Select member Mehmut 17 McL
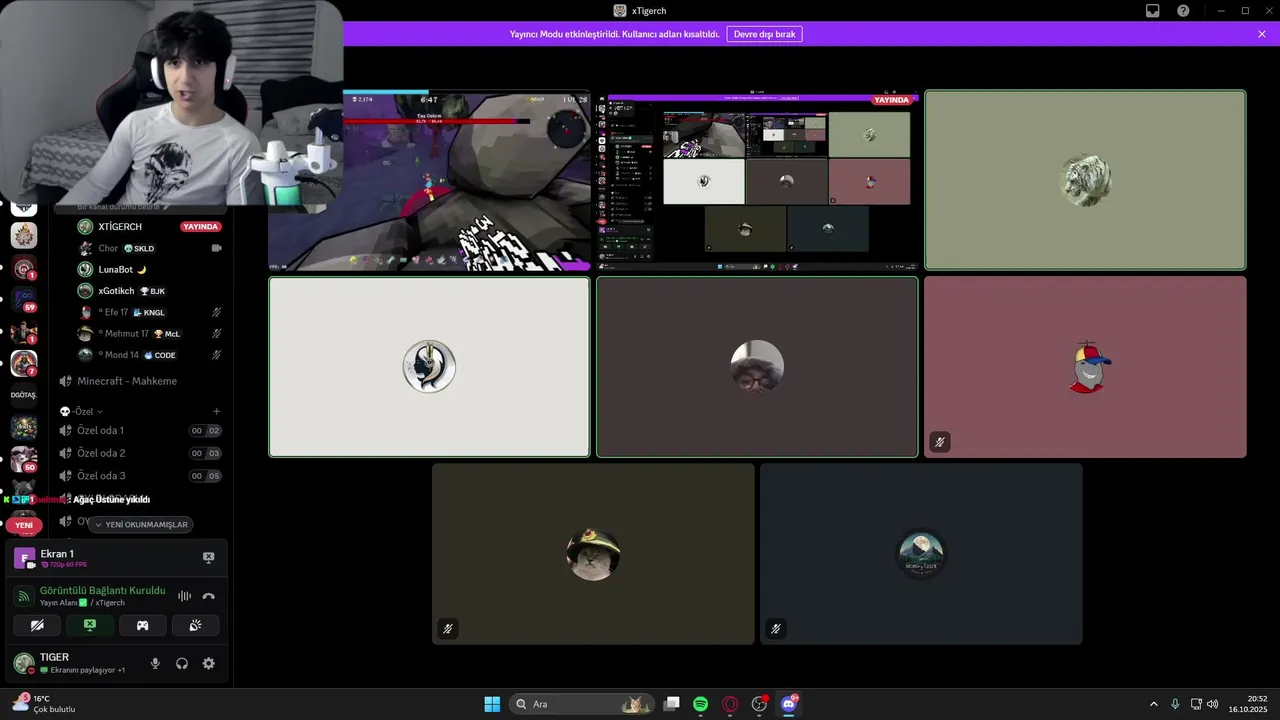Viewport: 1280px width, 720px height. pyautogui.click(x=149, y=333)
